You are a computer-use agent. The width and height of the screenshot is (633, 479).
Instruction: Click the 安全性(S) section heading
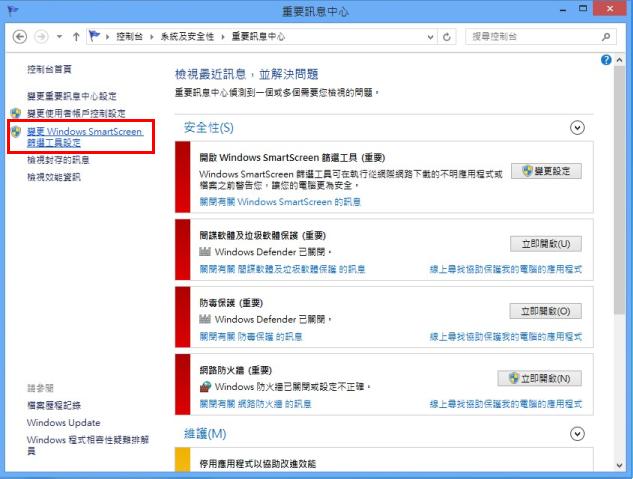coord(209,128)
